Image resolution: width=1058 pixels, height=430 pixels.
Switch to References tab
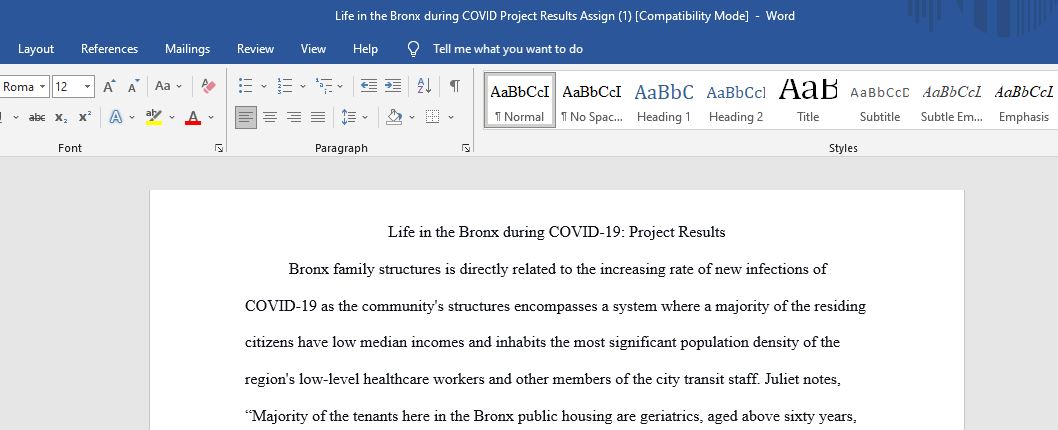click(109, 49)
